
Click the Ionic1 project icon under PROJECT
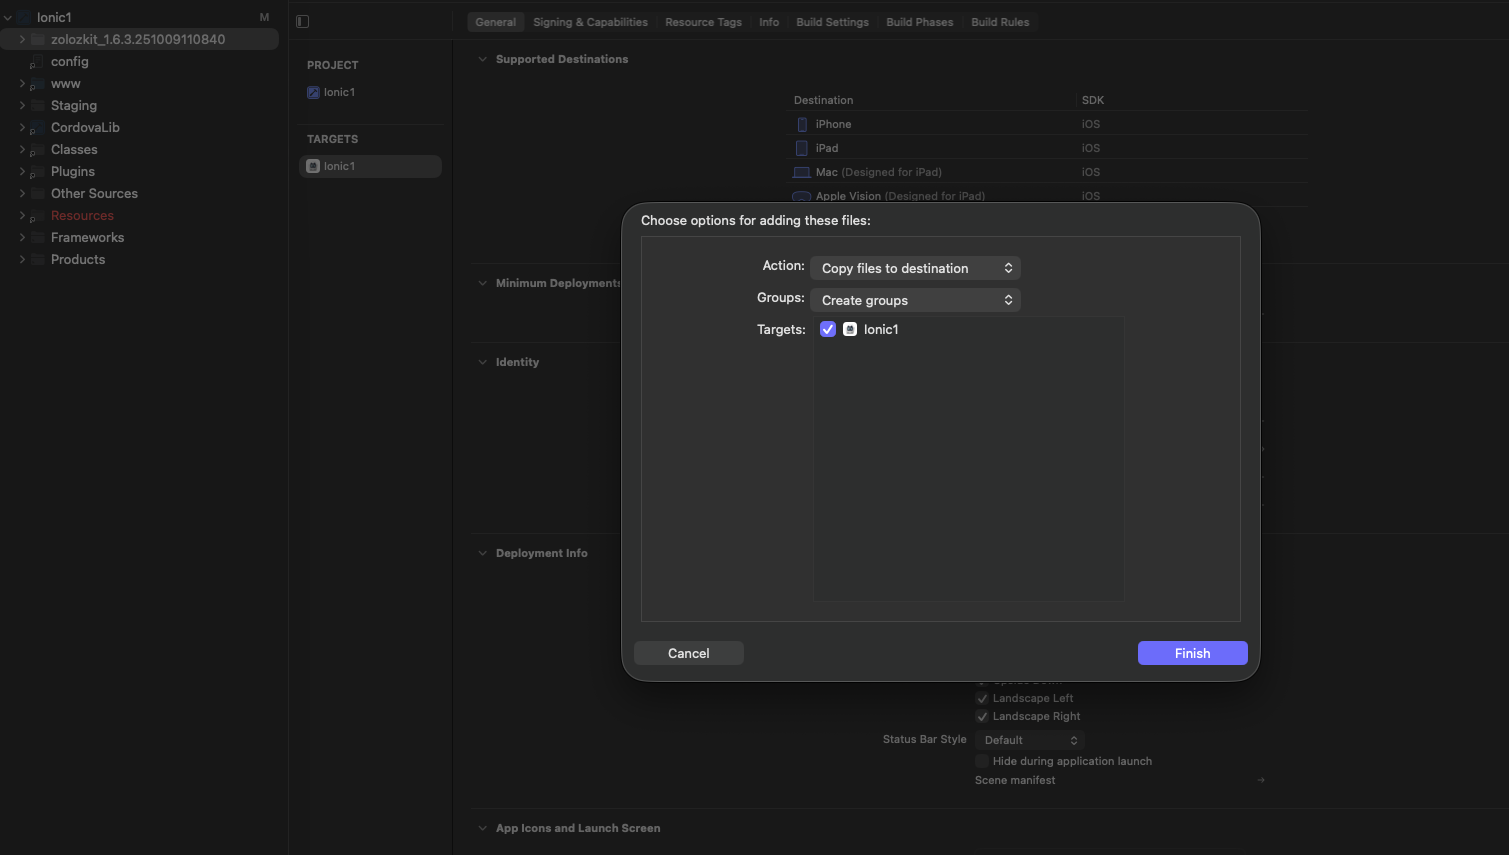pos(313,92)
